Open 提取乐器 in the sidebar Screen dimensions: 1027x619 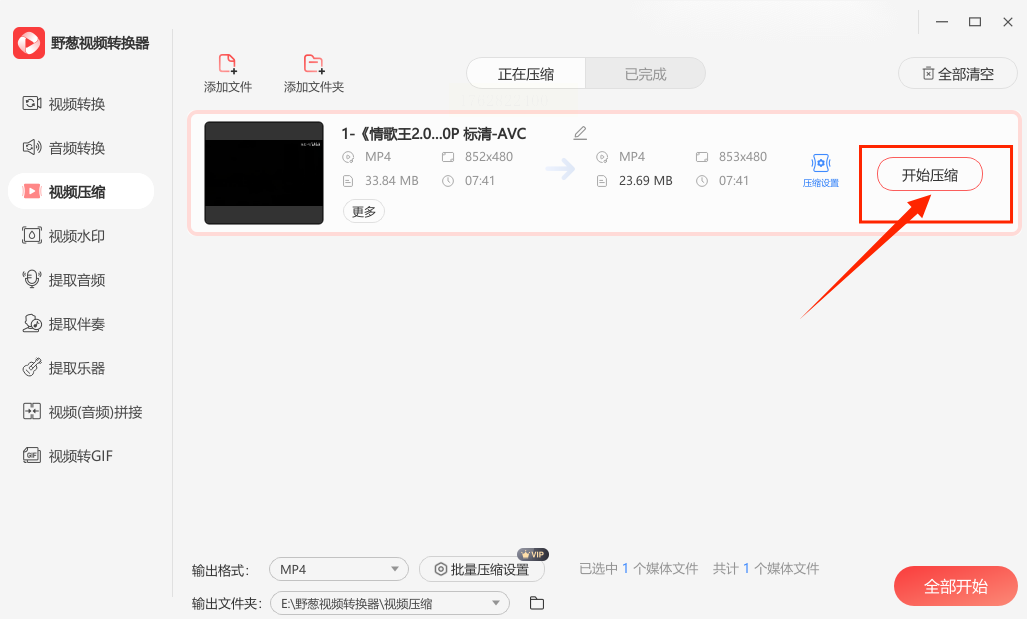(x=64, y=367)
